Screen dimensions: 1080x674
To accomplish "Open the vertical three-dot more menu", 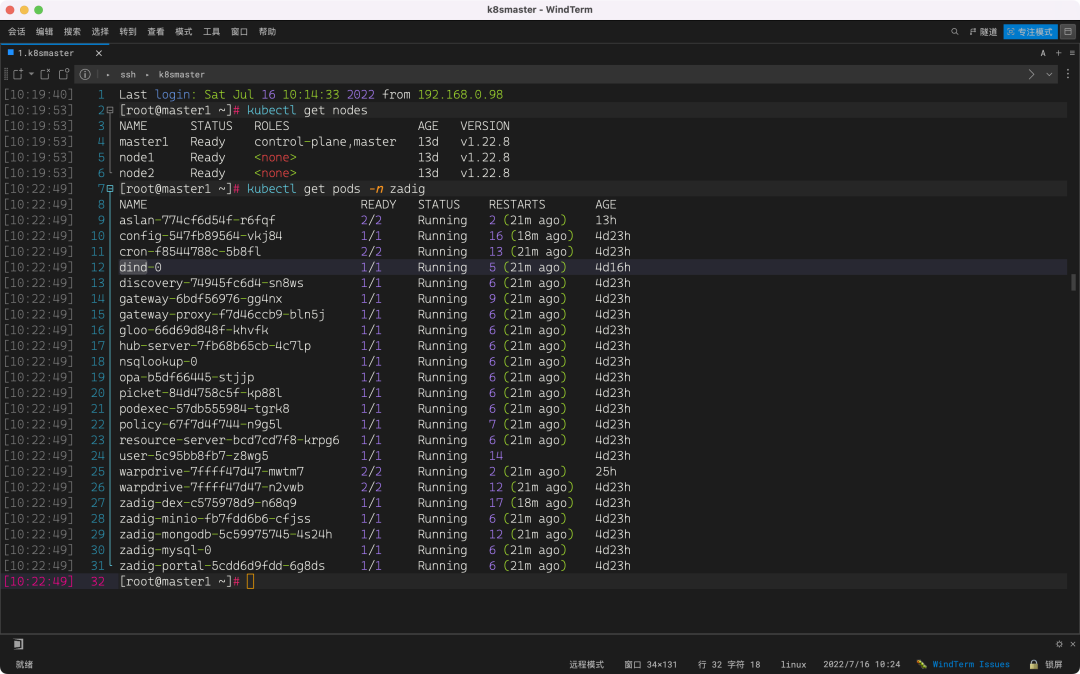I will [1068, 74].
